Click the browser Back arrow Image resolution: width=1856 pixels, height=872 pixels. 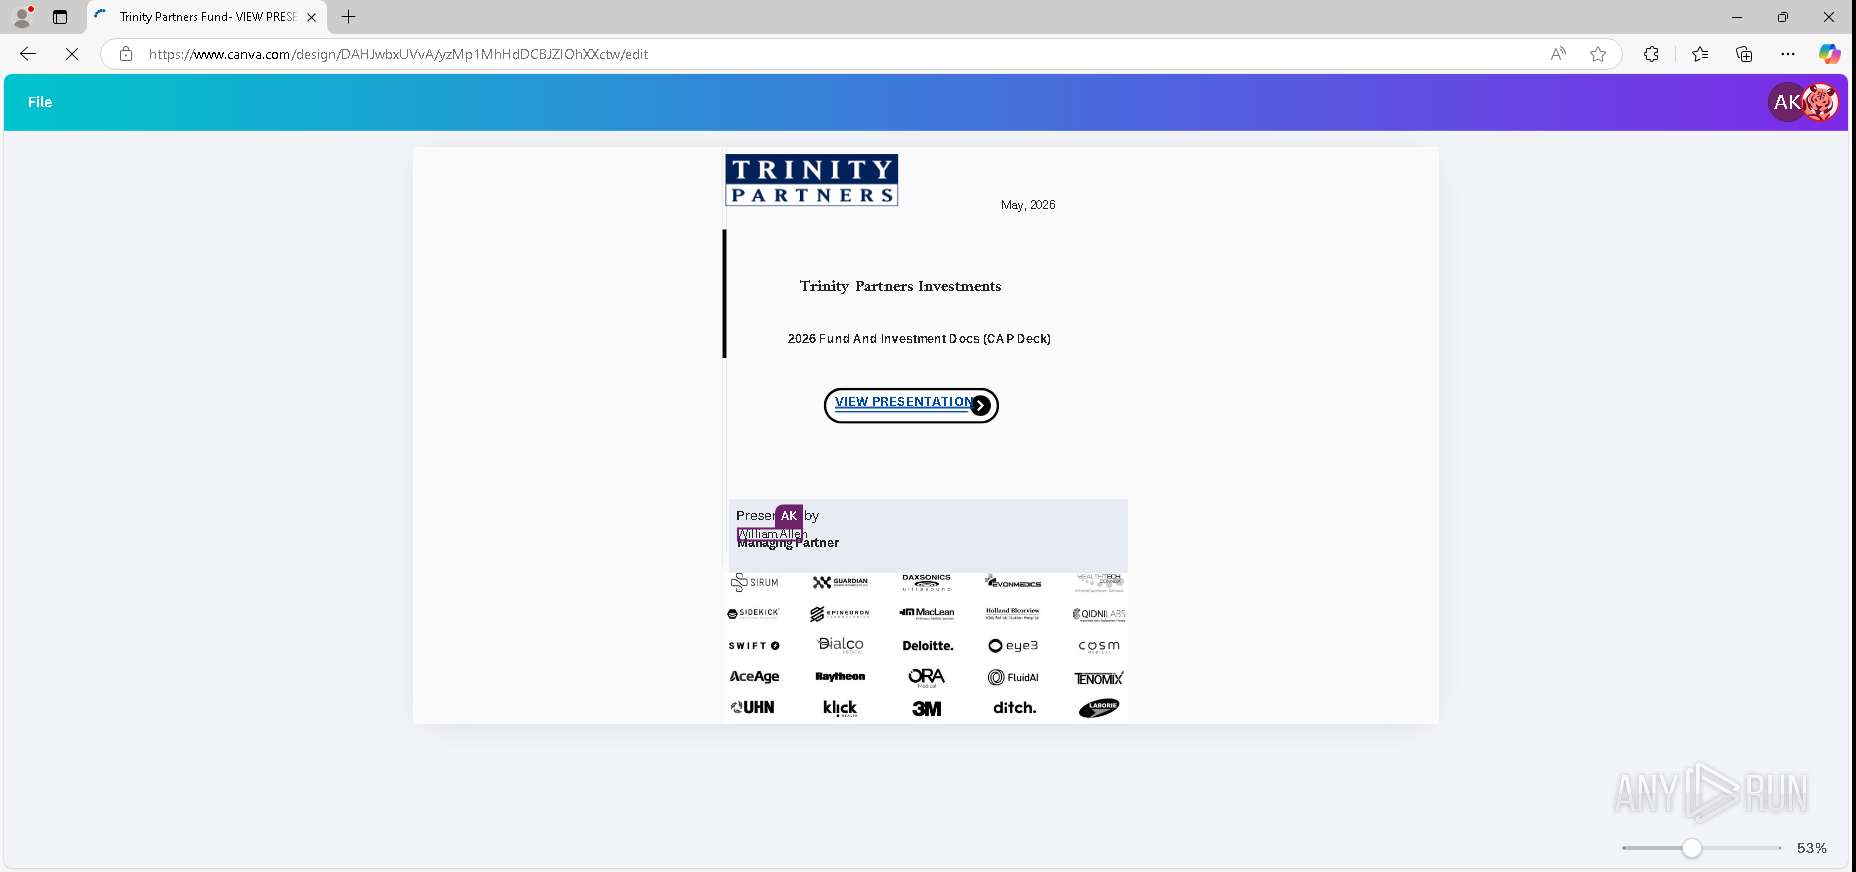pos(28,54)
